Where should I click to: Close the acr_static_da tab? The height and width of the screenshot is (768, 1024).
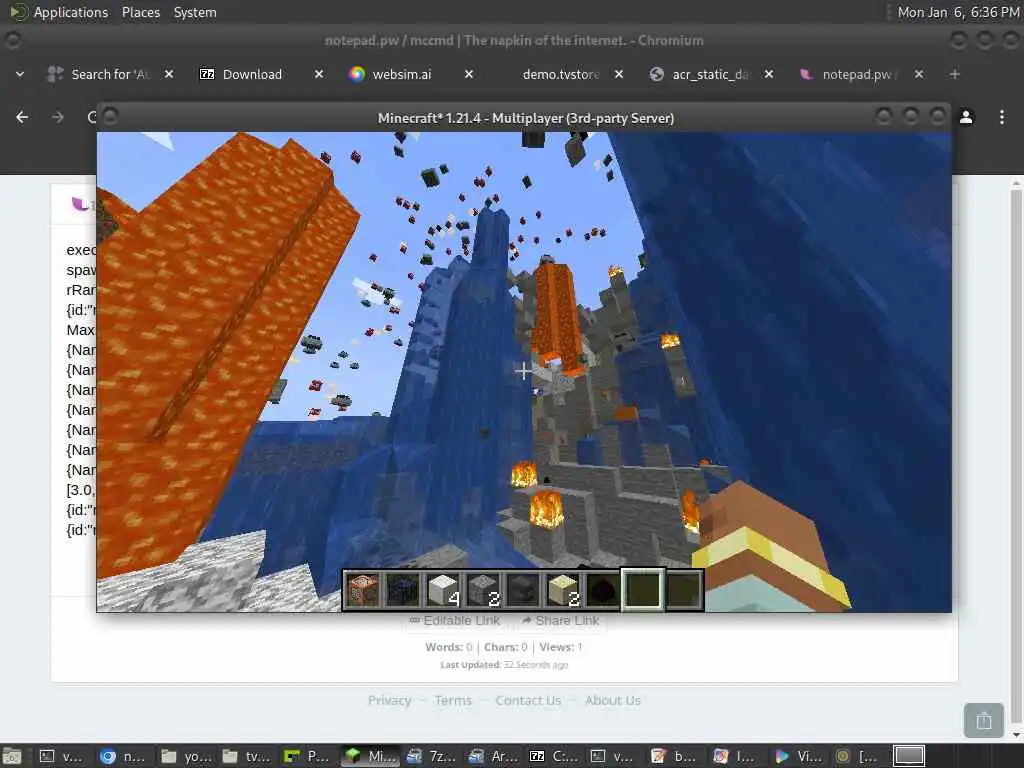[769, 74]
